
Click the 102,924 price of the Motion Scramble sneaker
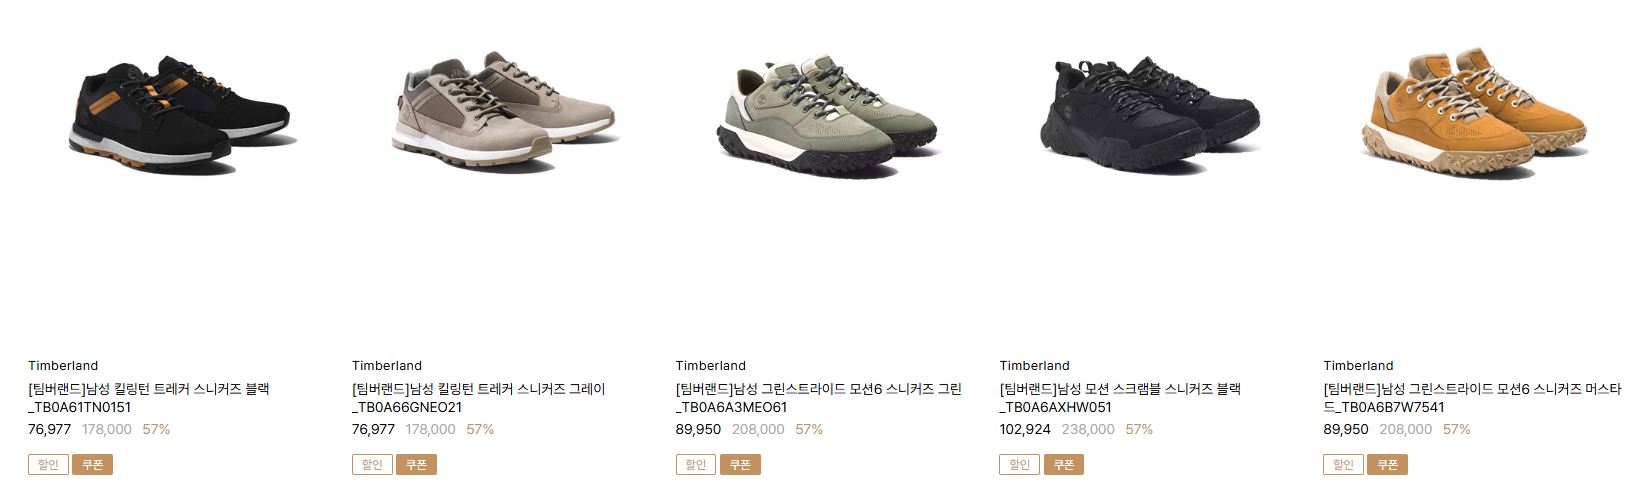pyautogui.click(x=1025, y=429)
